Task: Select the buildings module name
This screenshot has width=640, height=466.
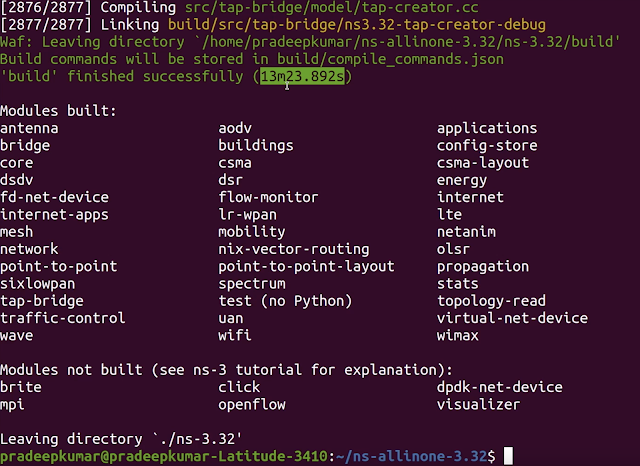Action: [x=256, y=145]
